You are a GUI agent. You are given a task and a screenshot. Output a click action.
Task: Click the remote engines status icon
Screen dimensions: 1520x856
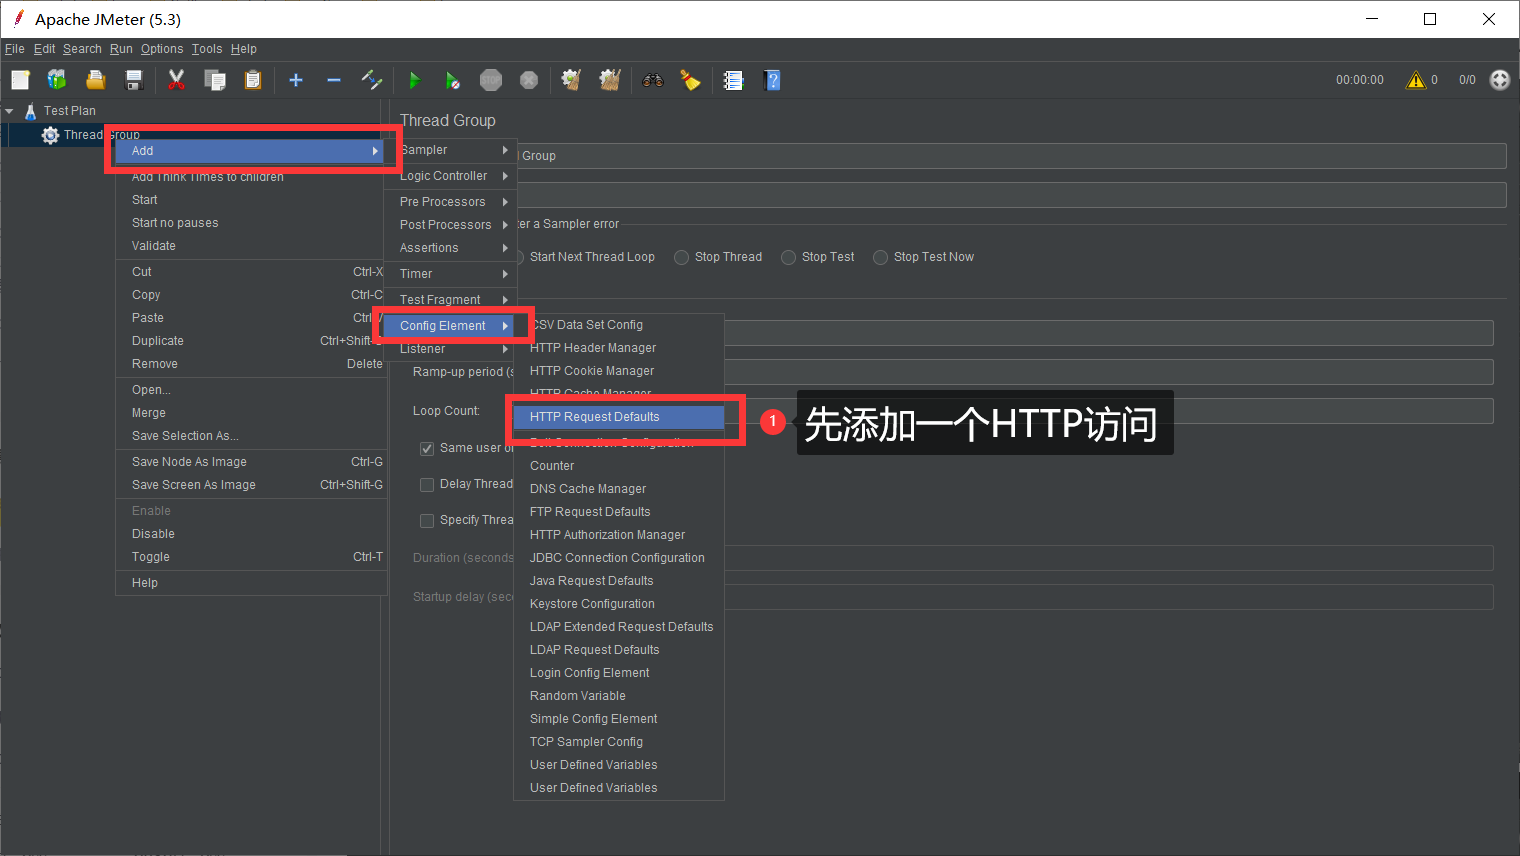(1500, 80)
